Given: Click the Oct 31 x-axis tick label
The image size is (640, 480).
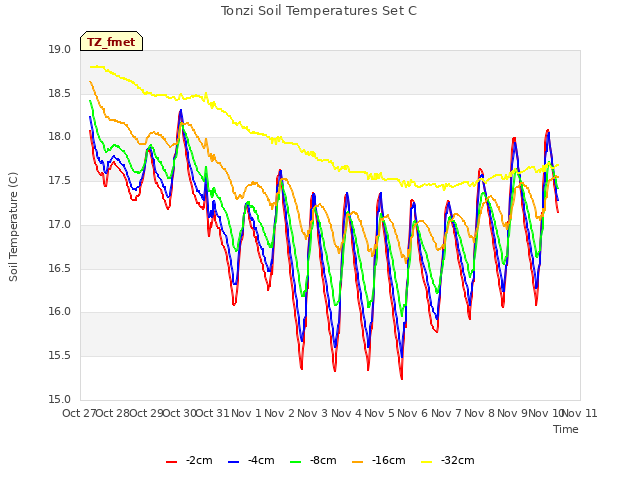Looking at the screenshot, I should tap(213, 413).
